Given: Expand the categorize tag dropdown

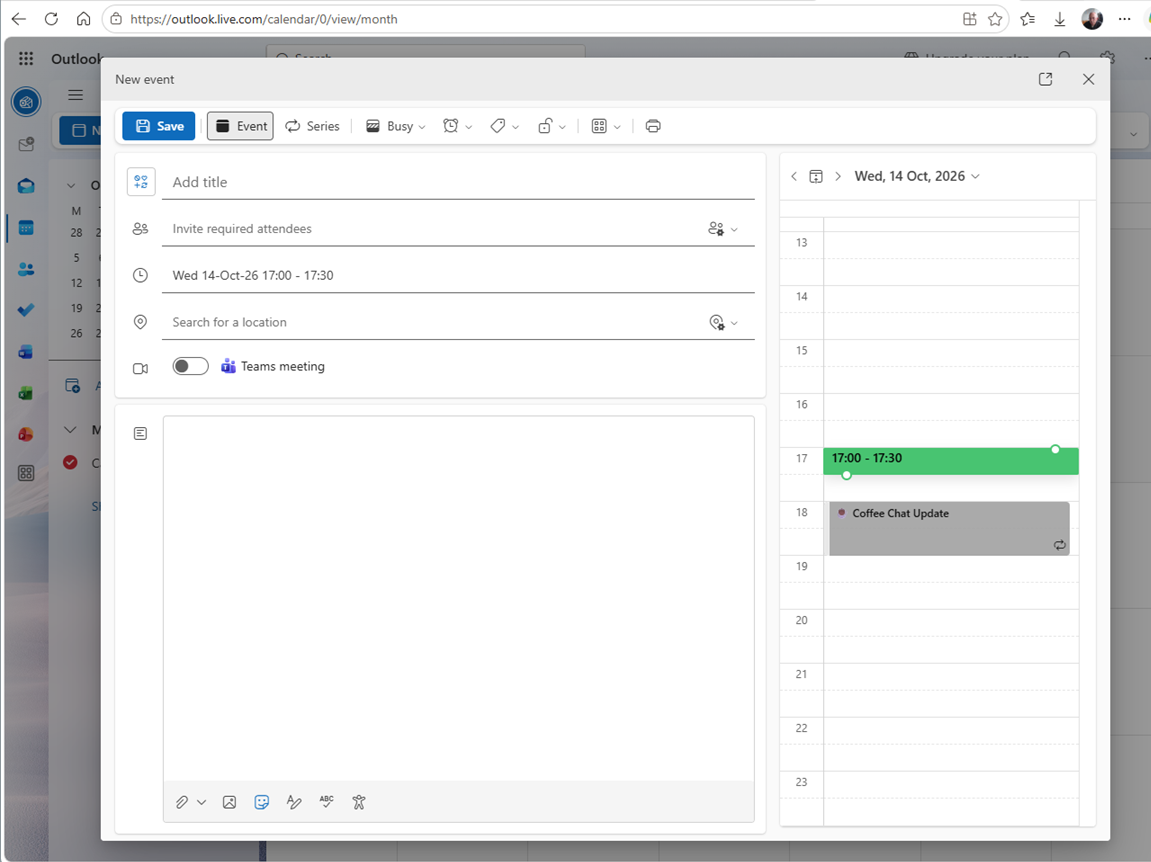Looking at the screenshot, I should tap(504, 126).
